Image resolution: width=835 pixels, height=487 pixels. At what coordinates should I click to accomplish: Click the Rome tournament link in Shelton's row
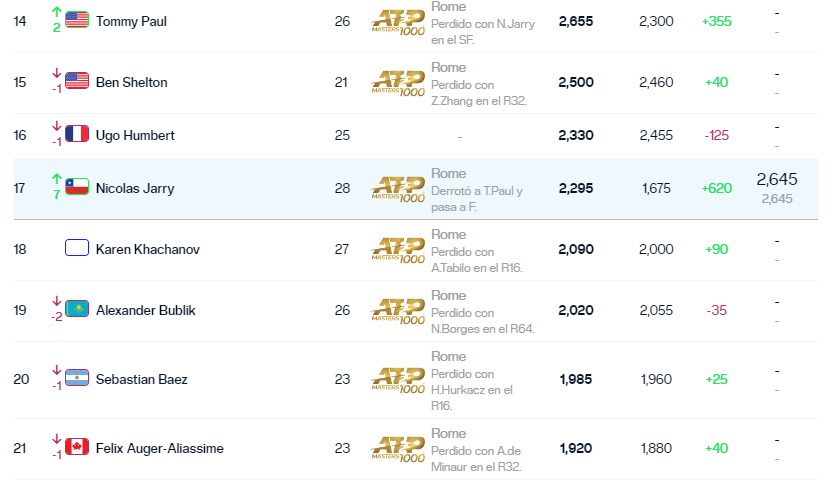click(x=448, y=68)
